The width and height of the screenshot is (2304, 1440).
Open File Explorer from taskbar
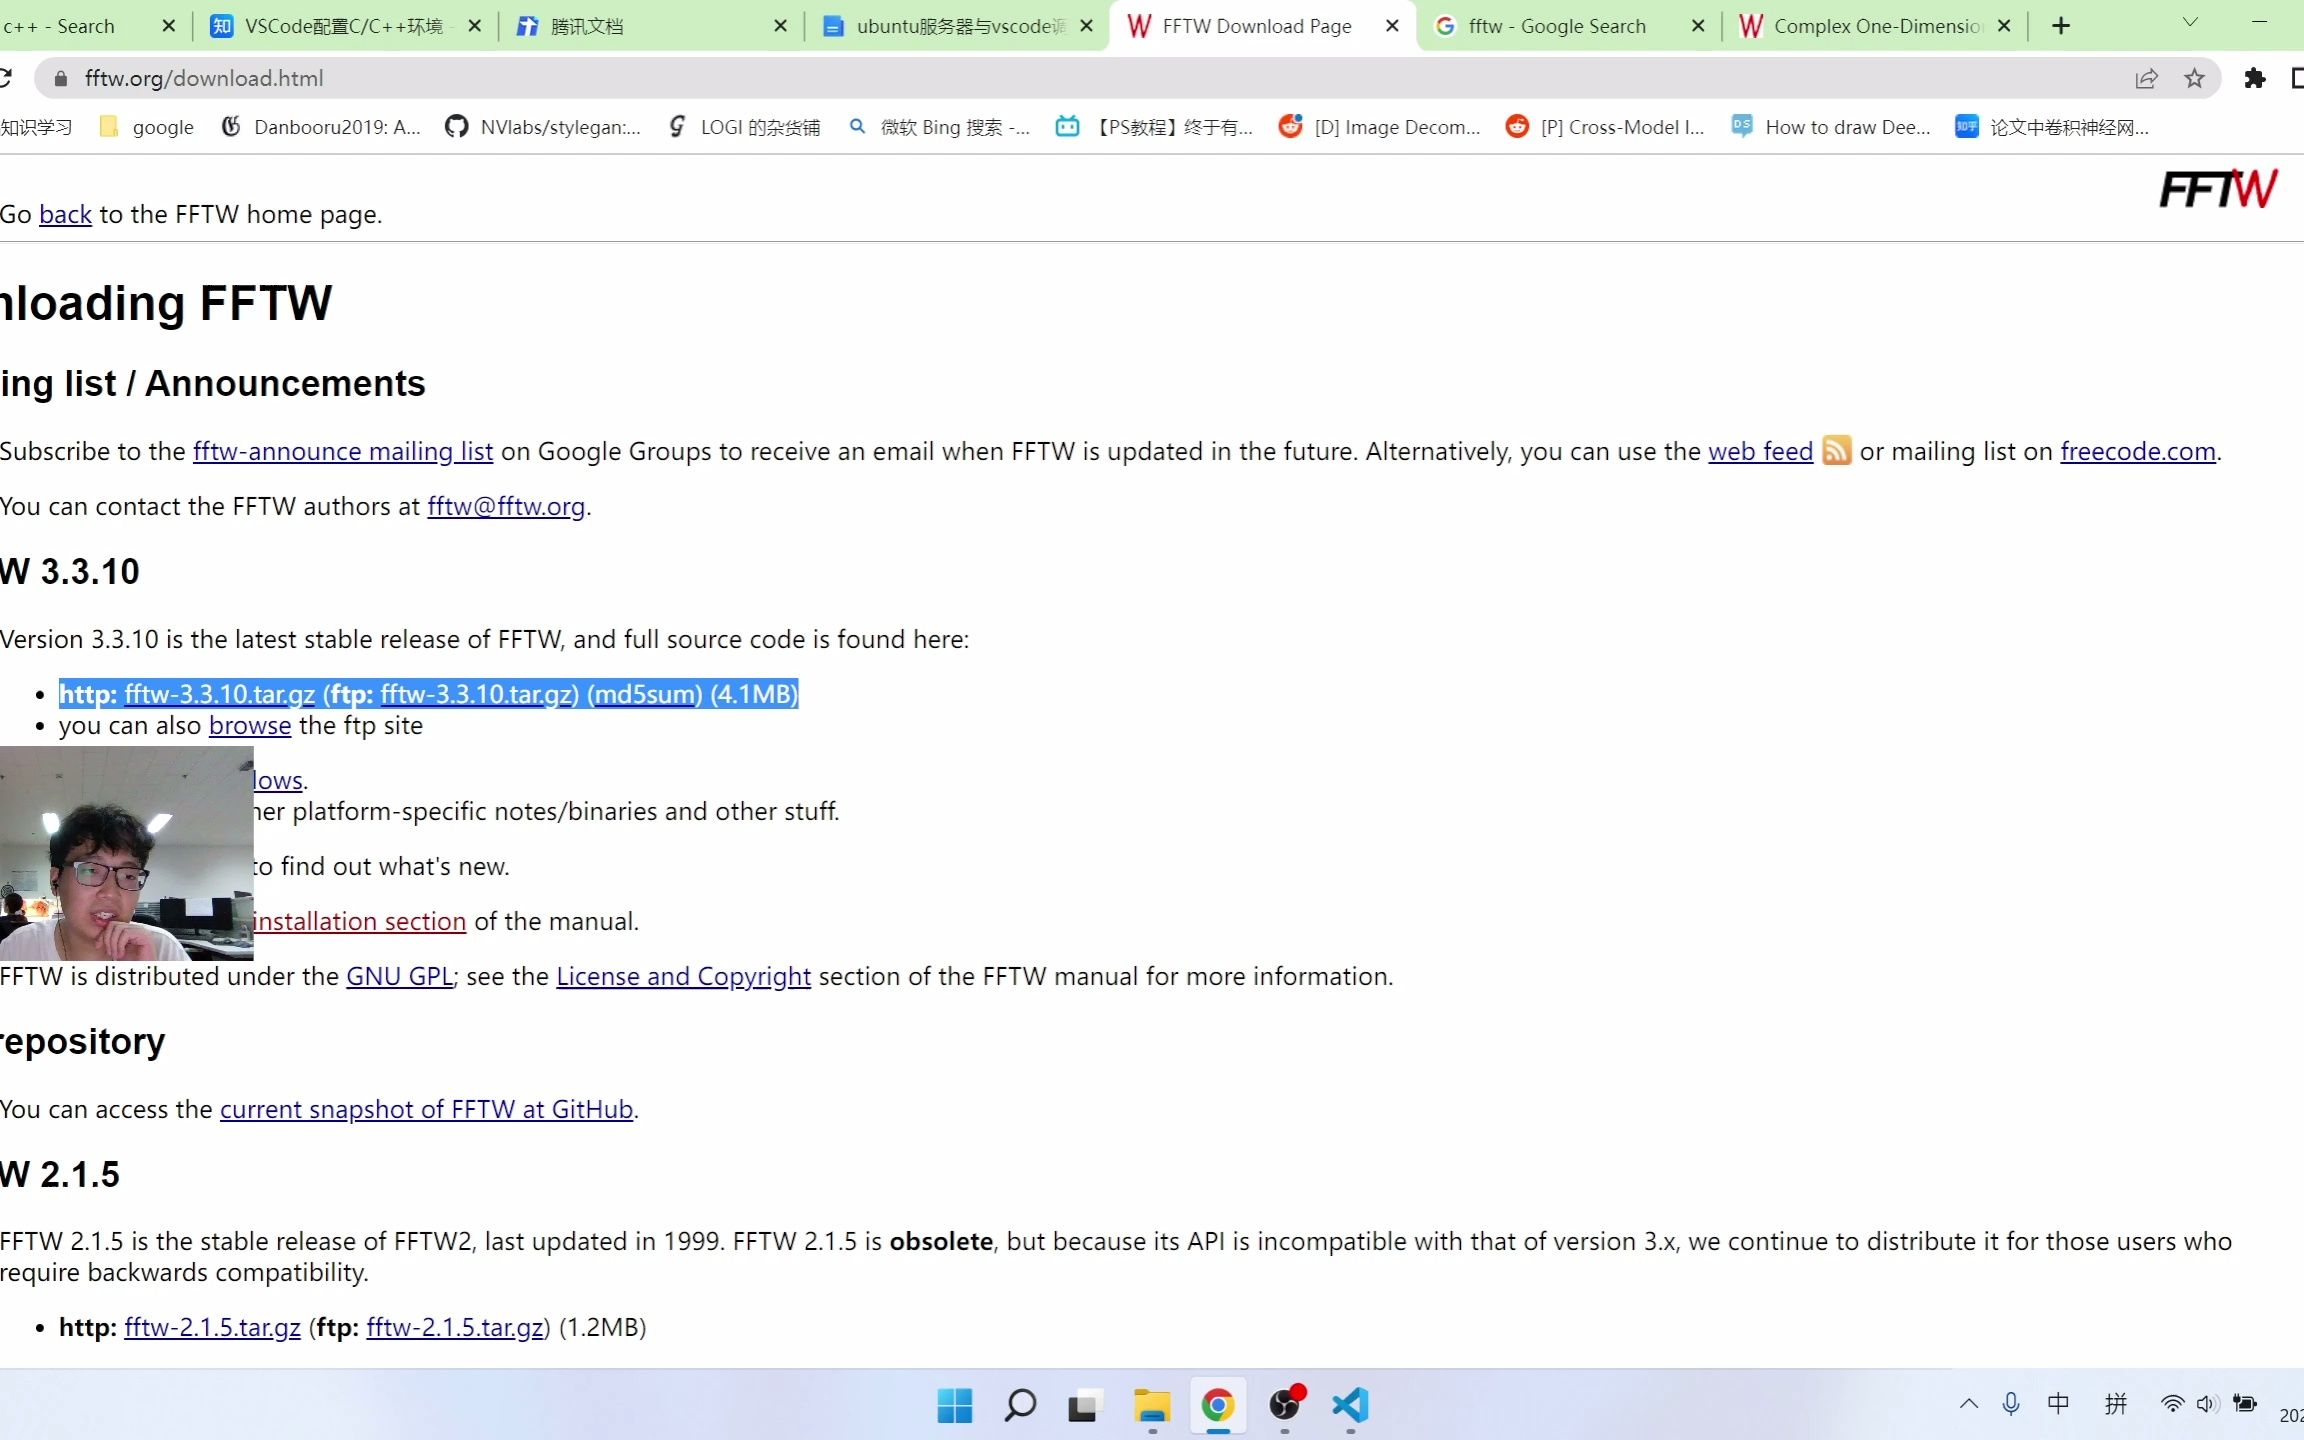1152,1405
